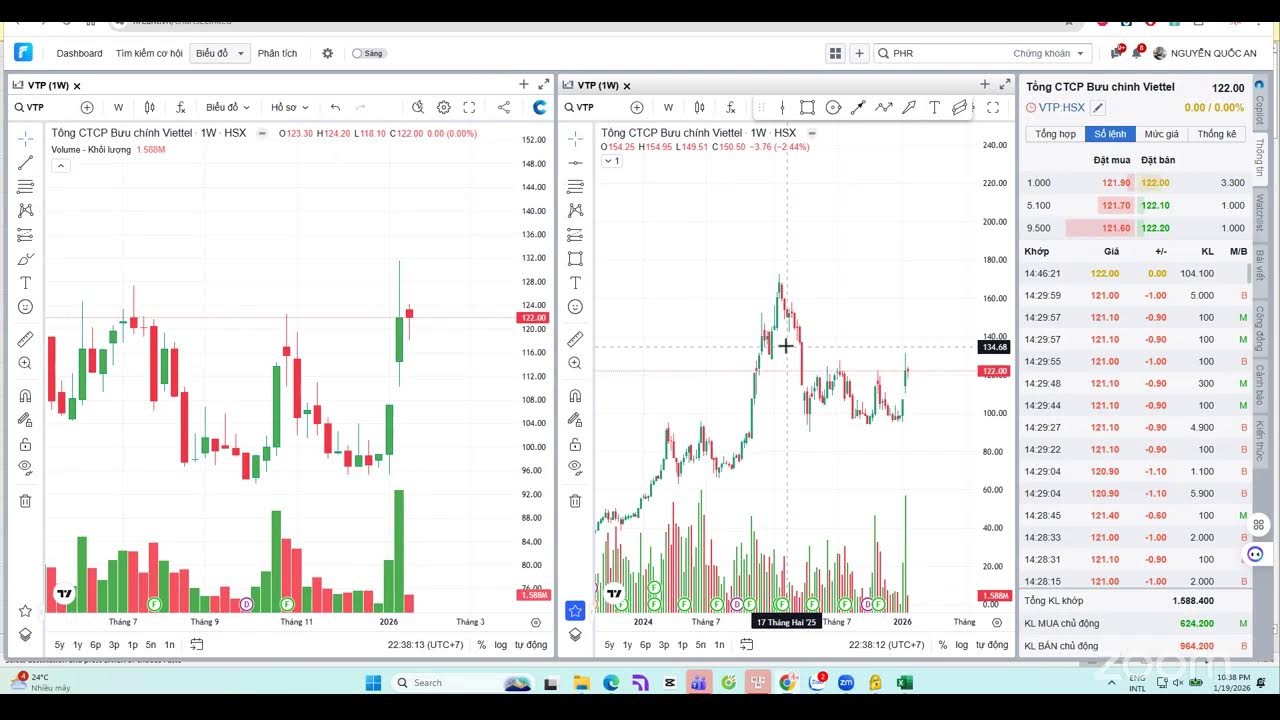Open candle chart style in left chart

[150, 107]
